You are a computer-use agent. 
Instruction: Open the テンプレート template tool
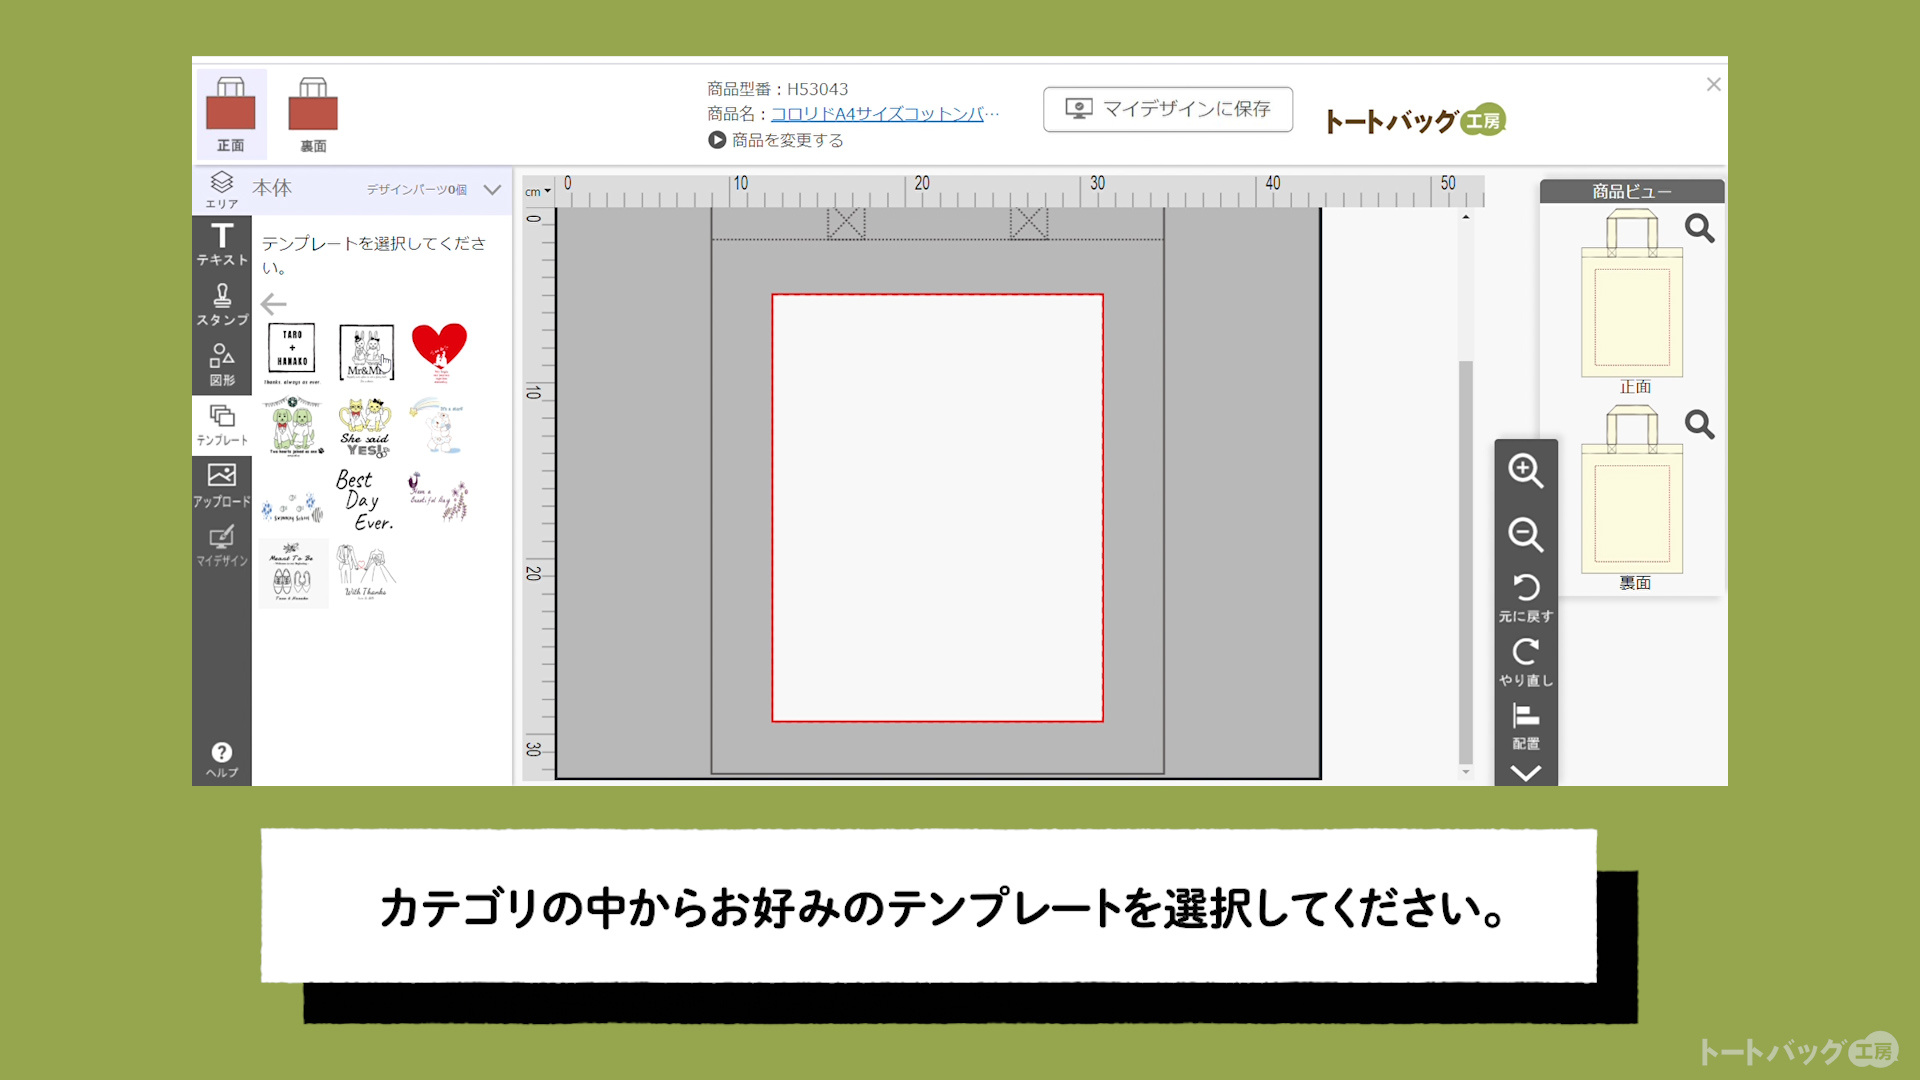pyautogui.click(x=222, y=425)
